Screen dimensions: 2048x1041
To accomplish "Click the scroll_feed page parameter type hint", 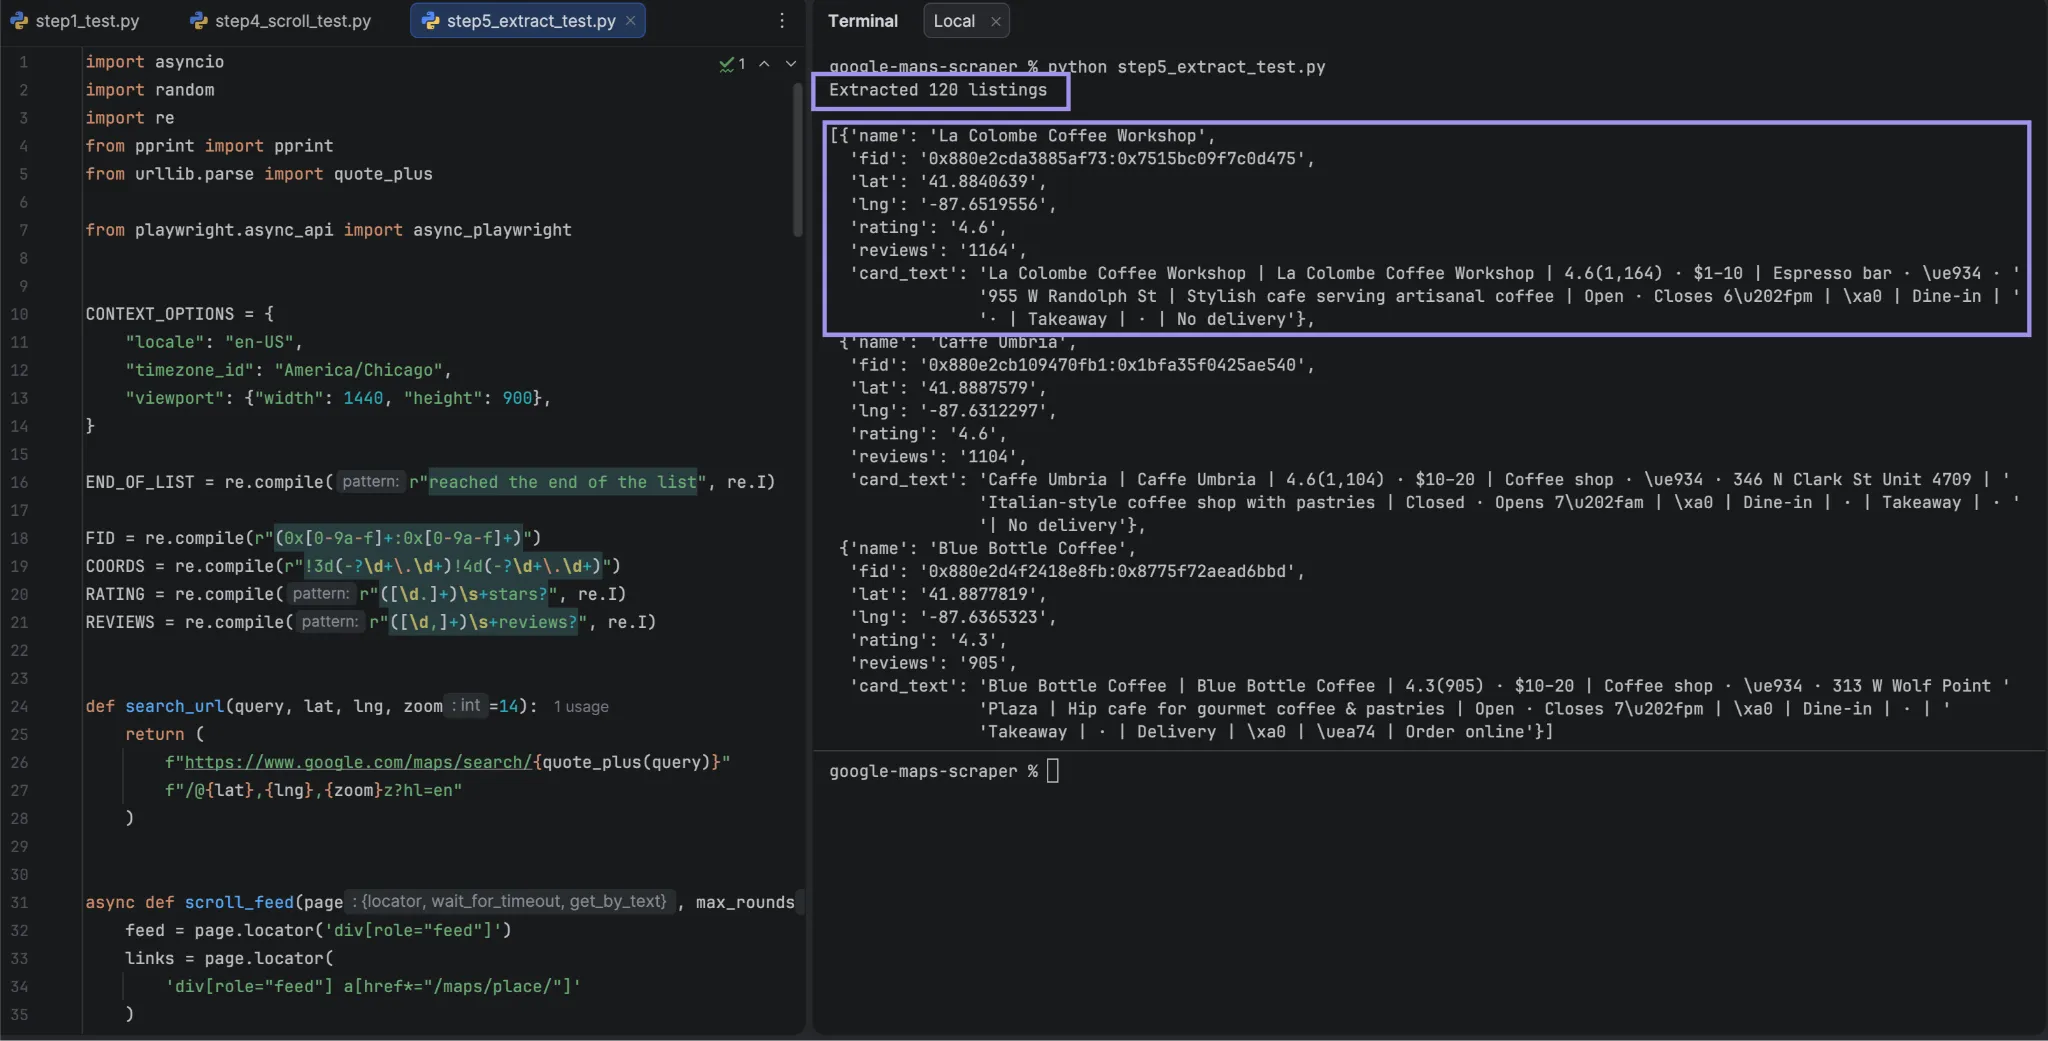I will coord(510,902).
